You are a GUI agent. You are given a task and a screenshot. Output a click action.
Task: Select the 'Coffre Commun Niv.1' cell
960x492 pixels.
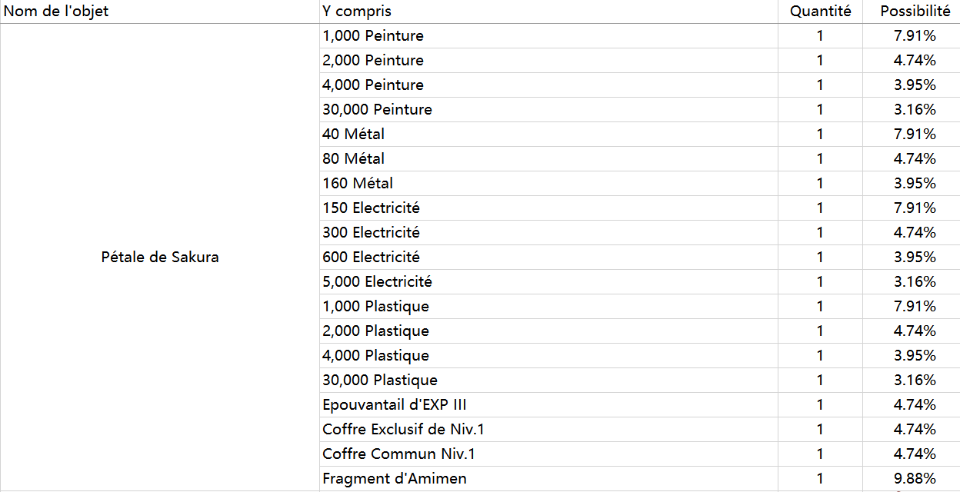(549, 454)
